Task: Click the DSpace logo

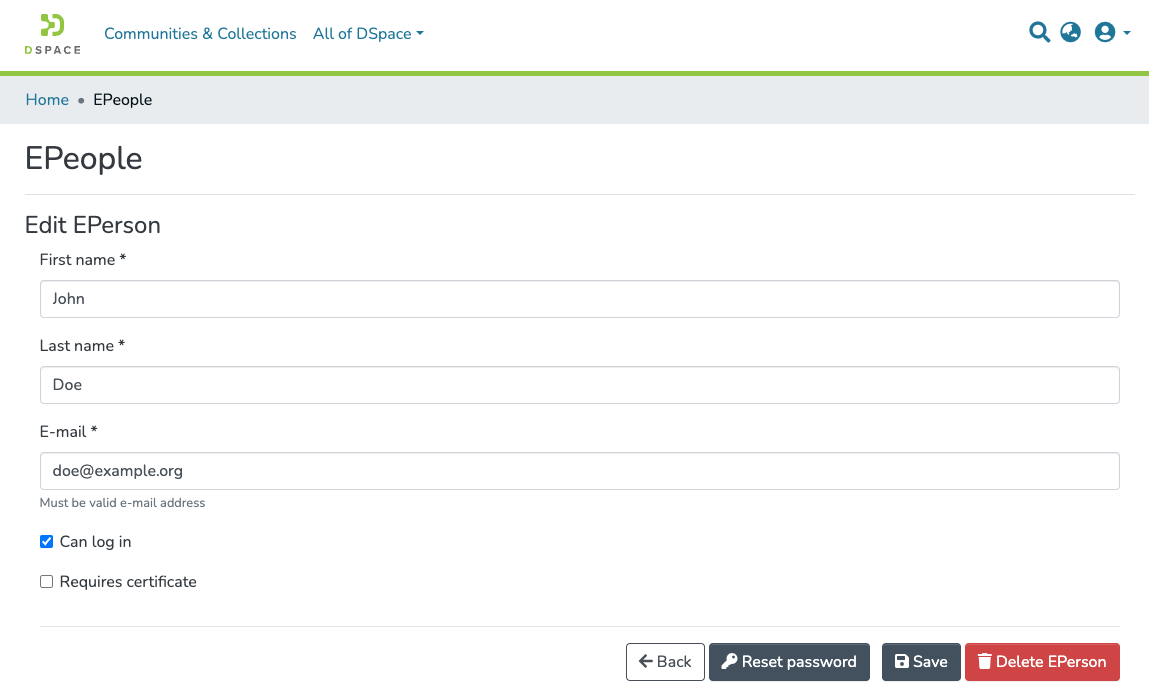Action: pyautogui.click(x=51, y=34)
